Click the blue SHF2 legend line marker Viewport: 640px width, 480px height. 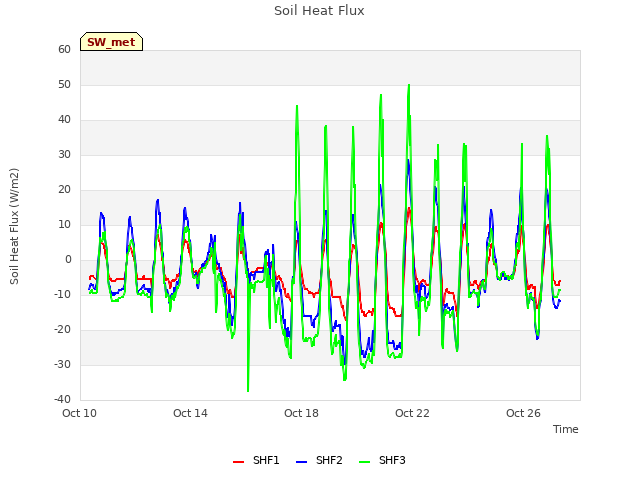point(301,462)
